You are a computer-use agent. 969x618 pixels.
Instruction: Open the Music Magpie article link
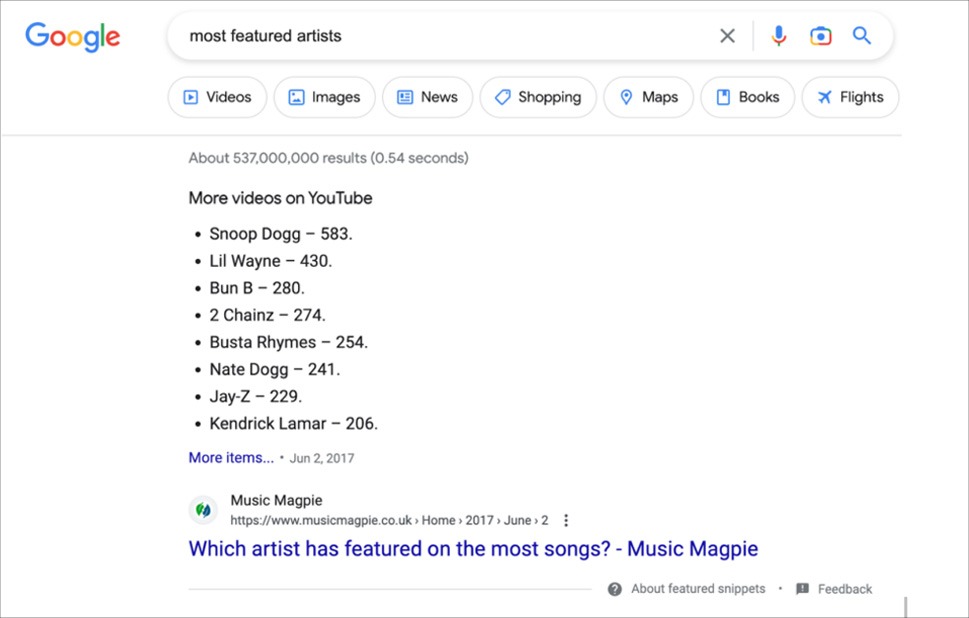[473, 548]
